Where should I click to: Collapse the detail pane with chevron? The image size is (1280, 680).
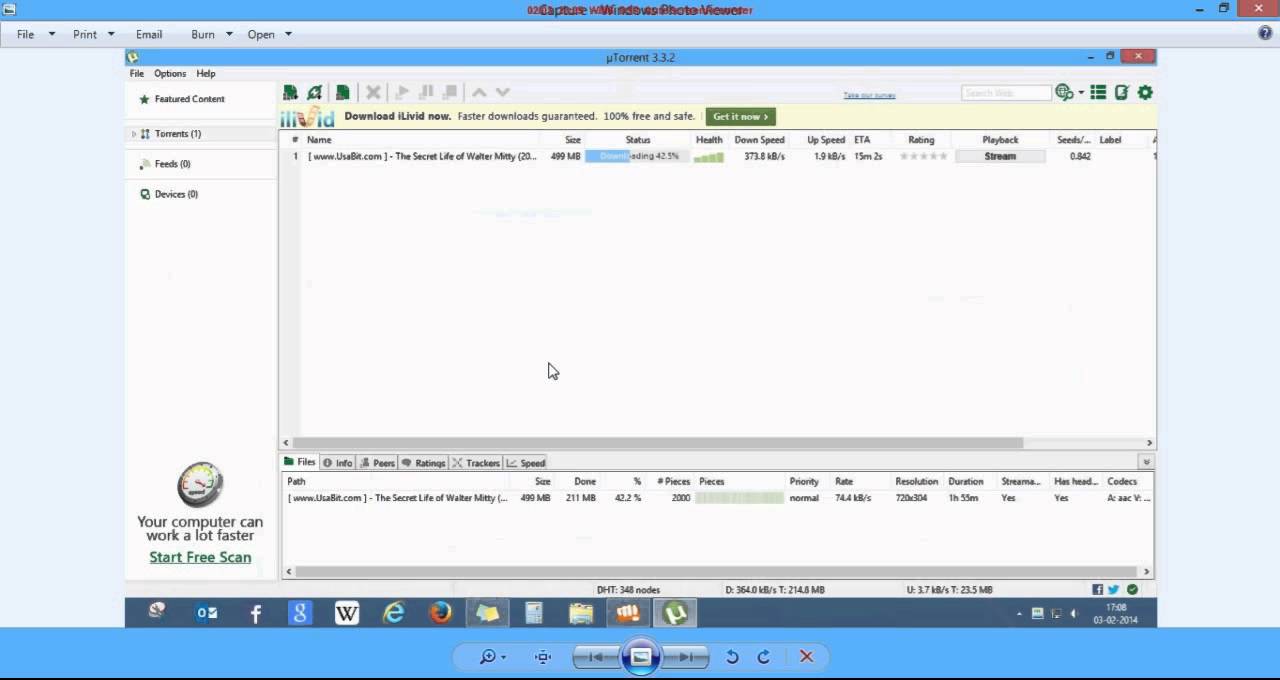pyautogui.click(x=1146, y=462)
